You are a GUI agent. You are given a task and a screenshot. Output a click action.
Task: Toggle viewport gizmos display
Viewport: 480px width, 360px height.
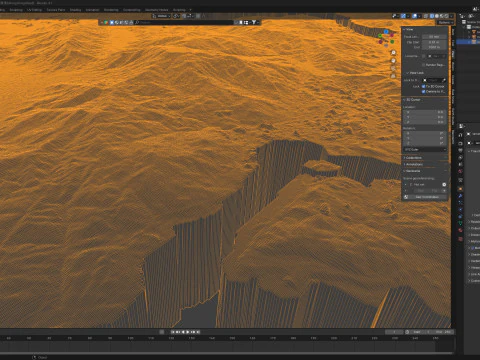tap(403, 16)
